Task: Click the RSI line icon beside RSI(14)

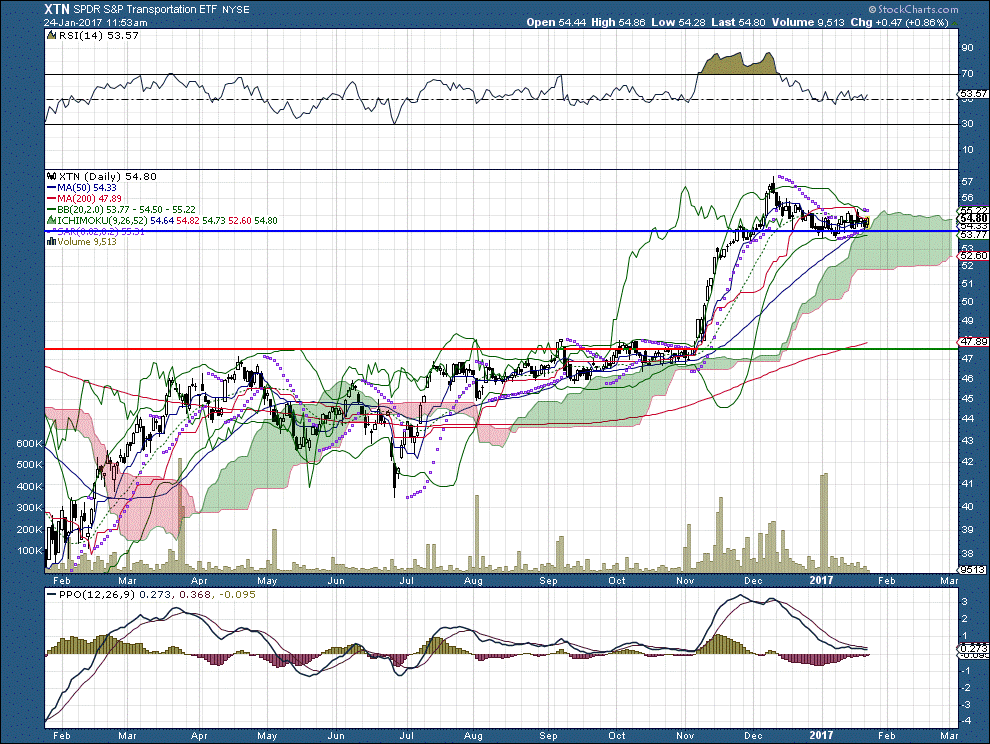Action: [x=52, y=36]
